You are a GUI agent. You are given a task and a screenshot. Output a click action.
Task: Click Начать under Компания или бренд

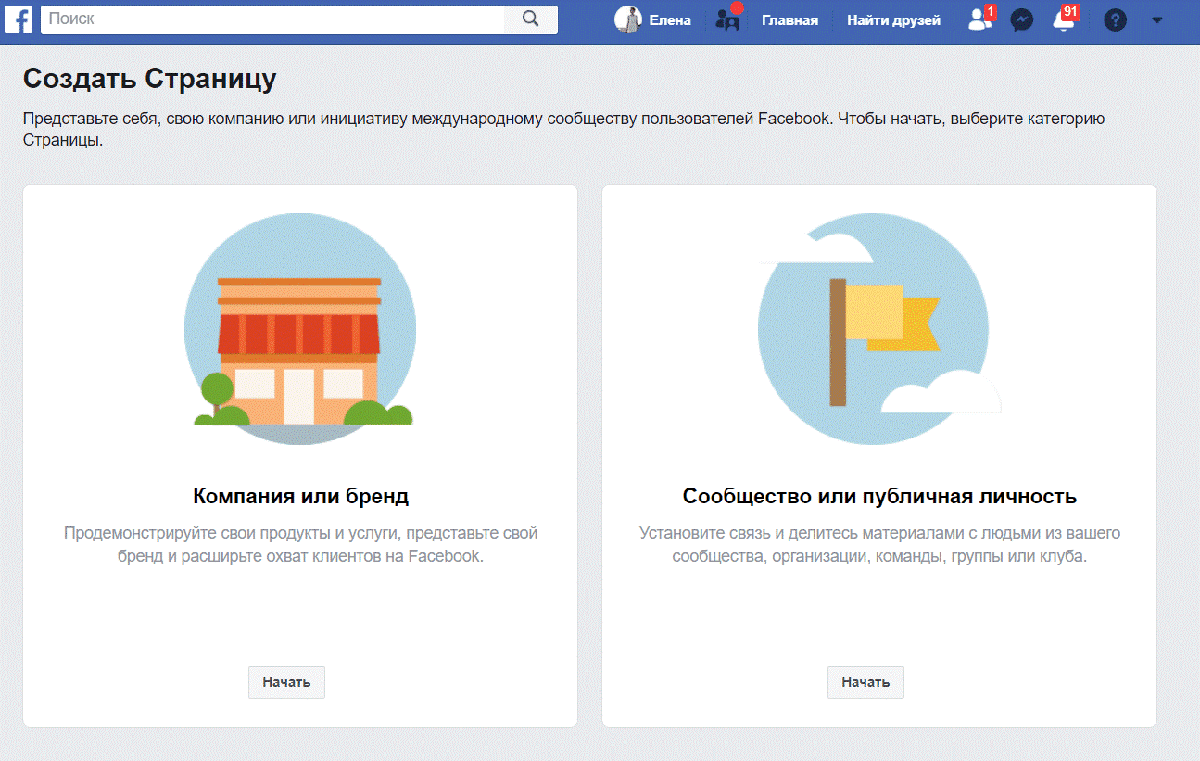(287, 682)
